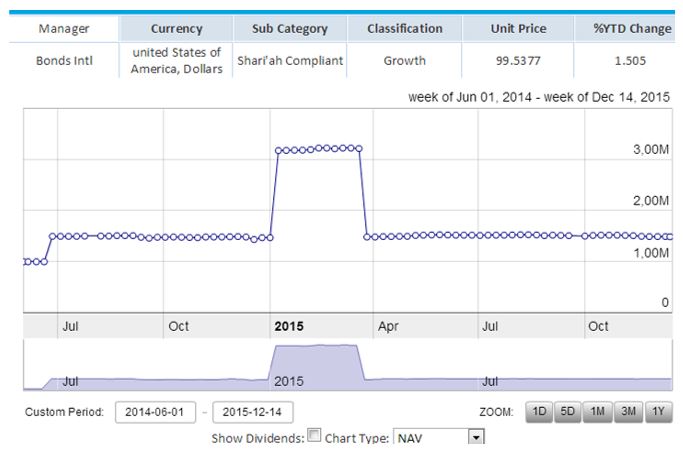Edit the custom period end date 2015-12-14
Screen dimensions: 683x459
click(253, 412)
